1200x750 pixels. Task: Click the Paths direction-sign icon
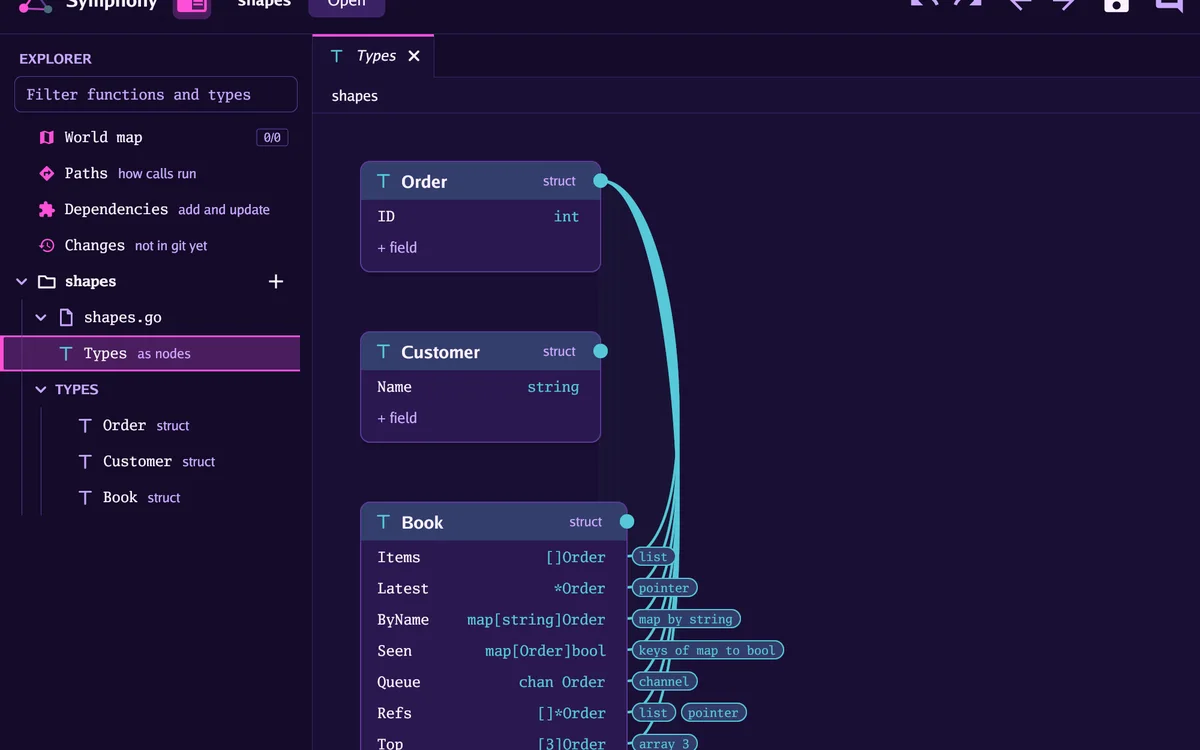tap(46, 173)
